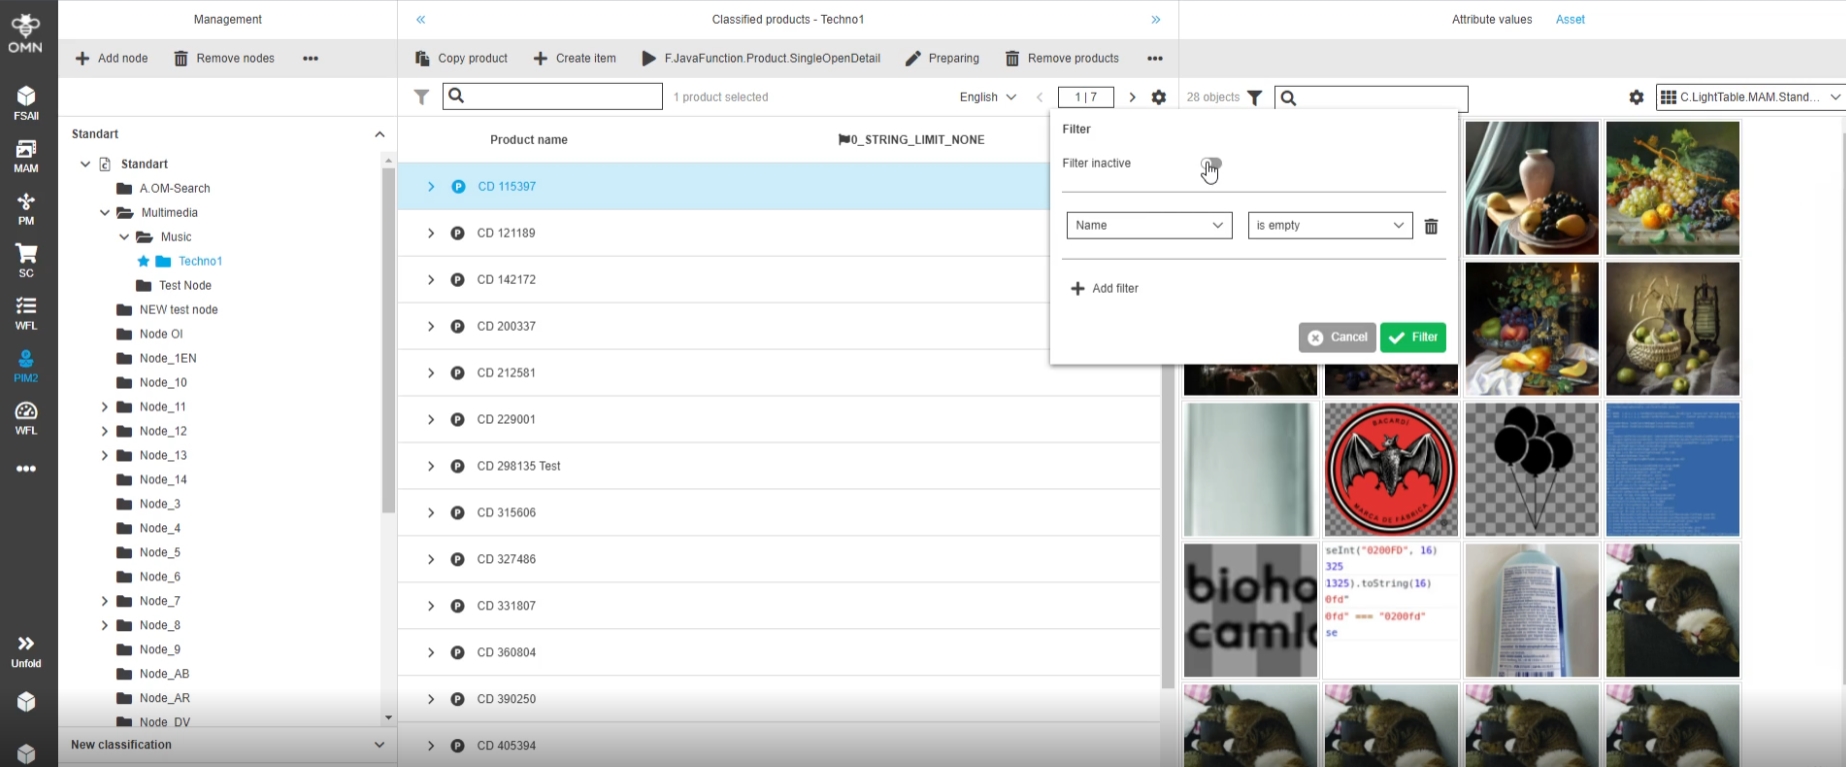
Task: Open the PM module in sidebar
Action: click(26, 209)
